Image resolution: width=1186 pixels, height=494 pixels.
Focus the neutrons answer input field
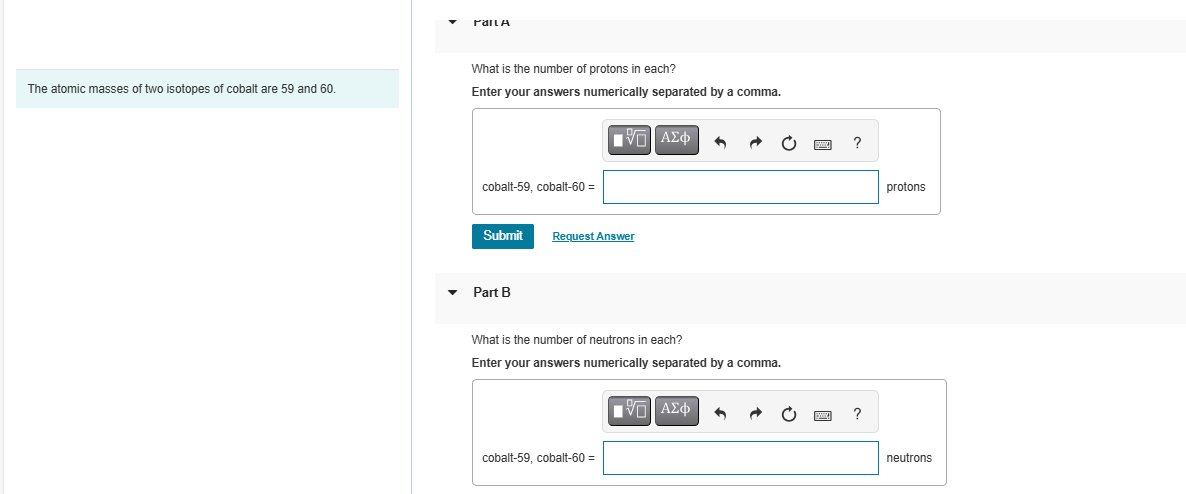click(740, 458)
